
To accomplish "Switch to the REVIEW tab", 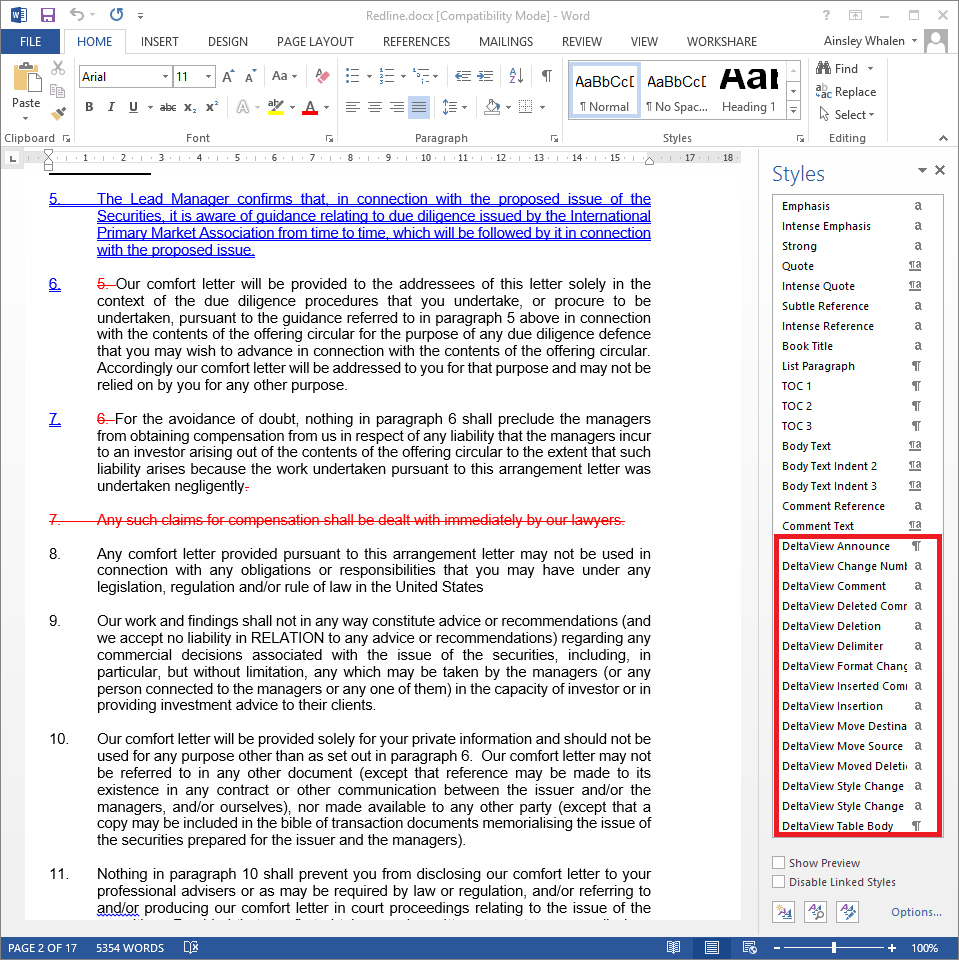I will (582, 42).
